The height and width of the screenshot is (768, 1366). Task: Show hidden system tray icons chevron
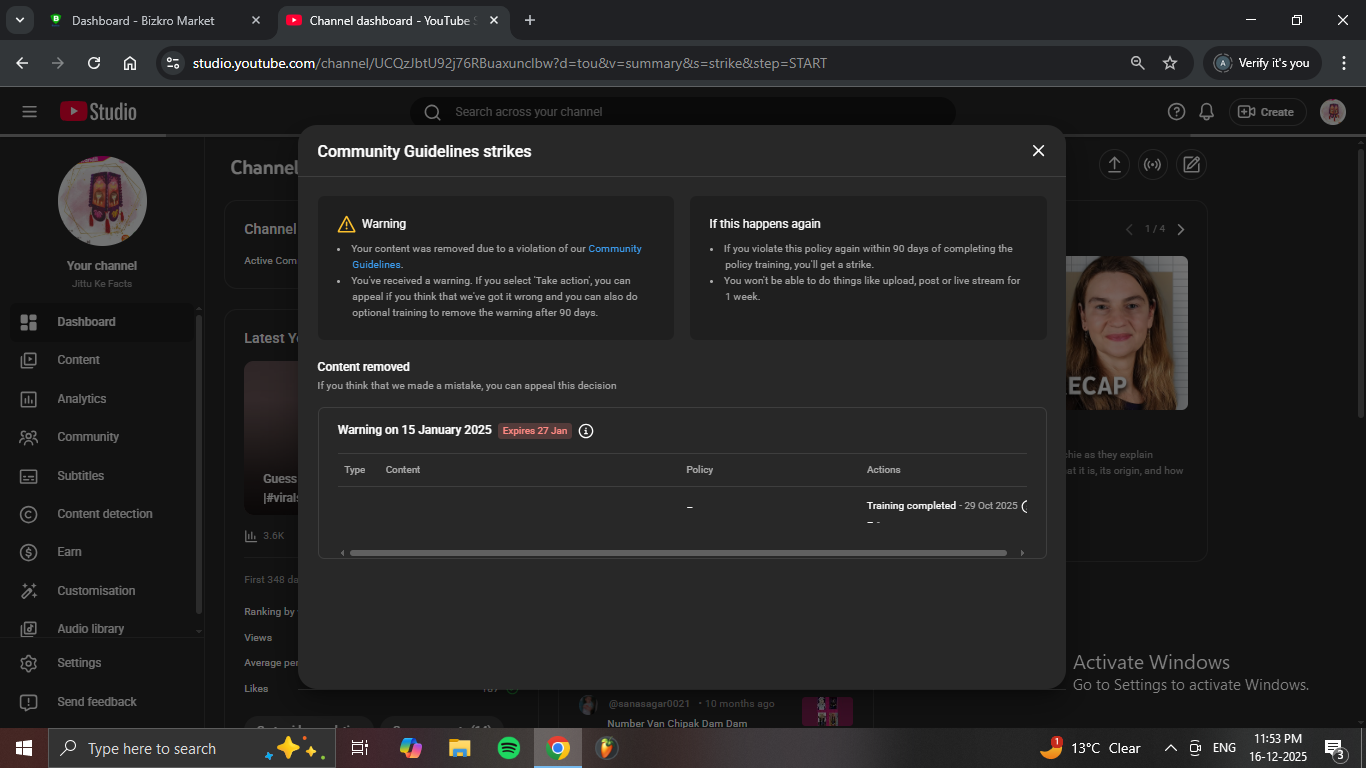pyautogui.click(x=1170, y=748)
